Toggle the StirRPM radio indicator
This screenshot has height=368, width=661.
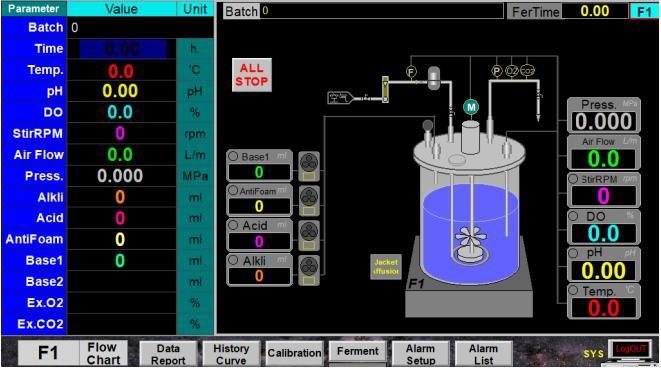573,179
